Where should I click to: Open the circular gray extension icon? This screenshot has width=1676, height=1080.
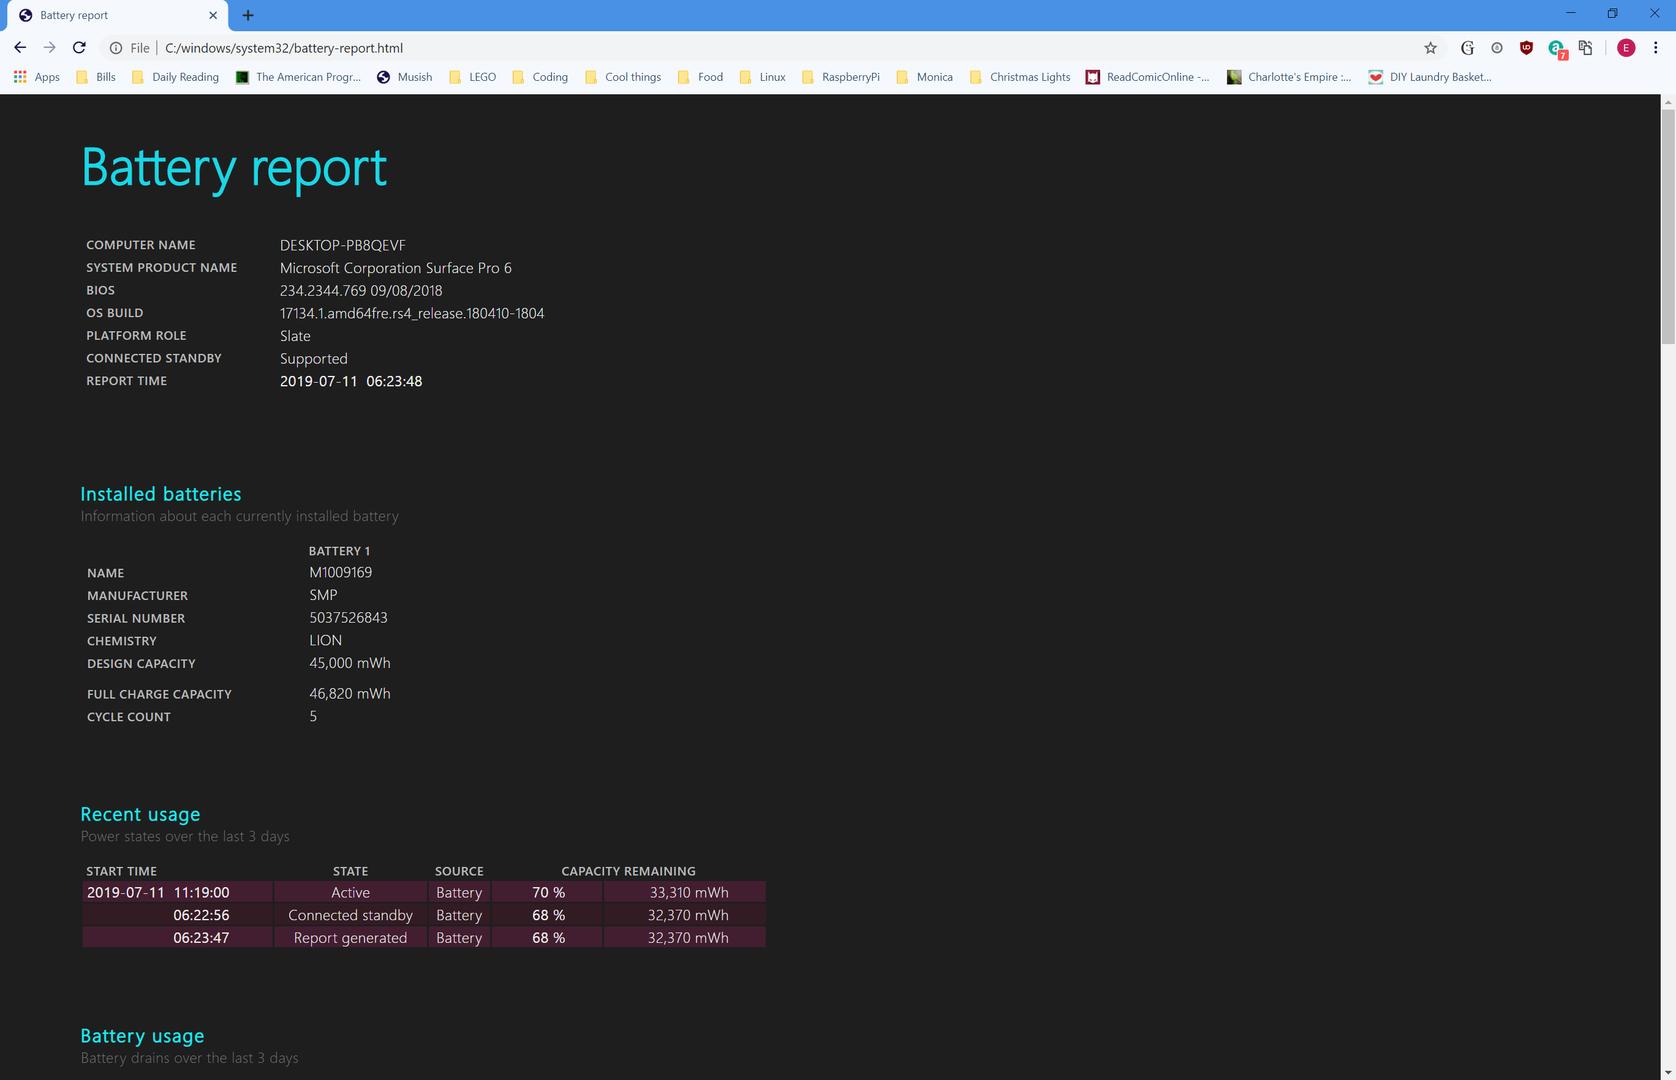pyautogui.click(x=1497, y=48)
